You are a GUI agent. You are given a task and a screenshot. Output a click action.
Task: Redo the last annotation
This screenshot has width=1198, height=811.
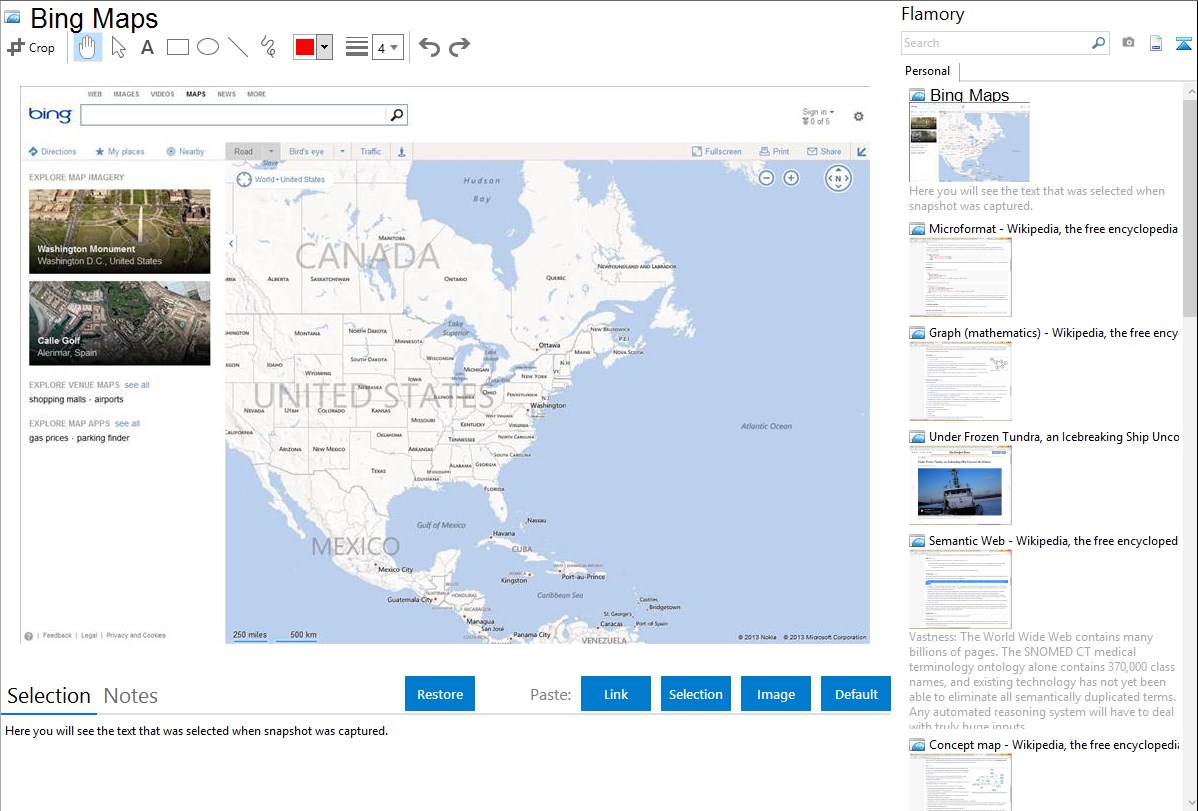tap(459, 47)
